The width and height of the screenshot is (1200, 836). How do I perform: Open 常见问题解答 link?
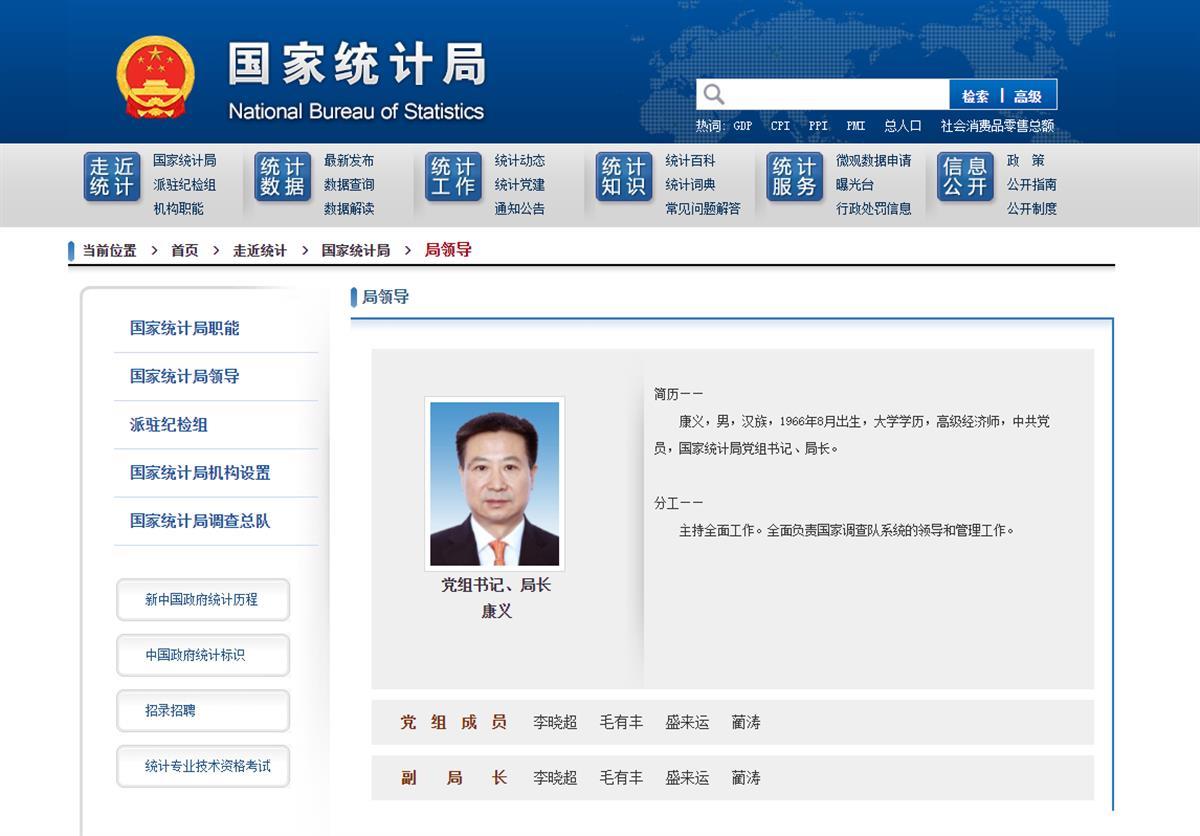tap(703, 208)
